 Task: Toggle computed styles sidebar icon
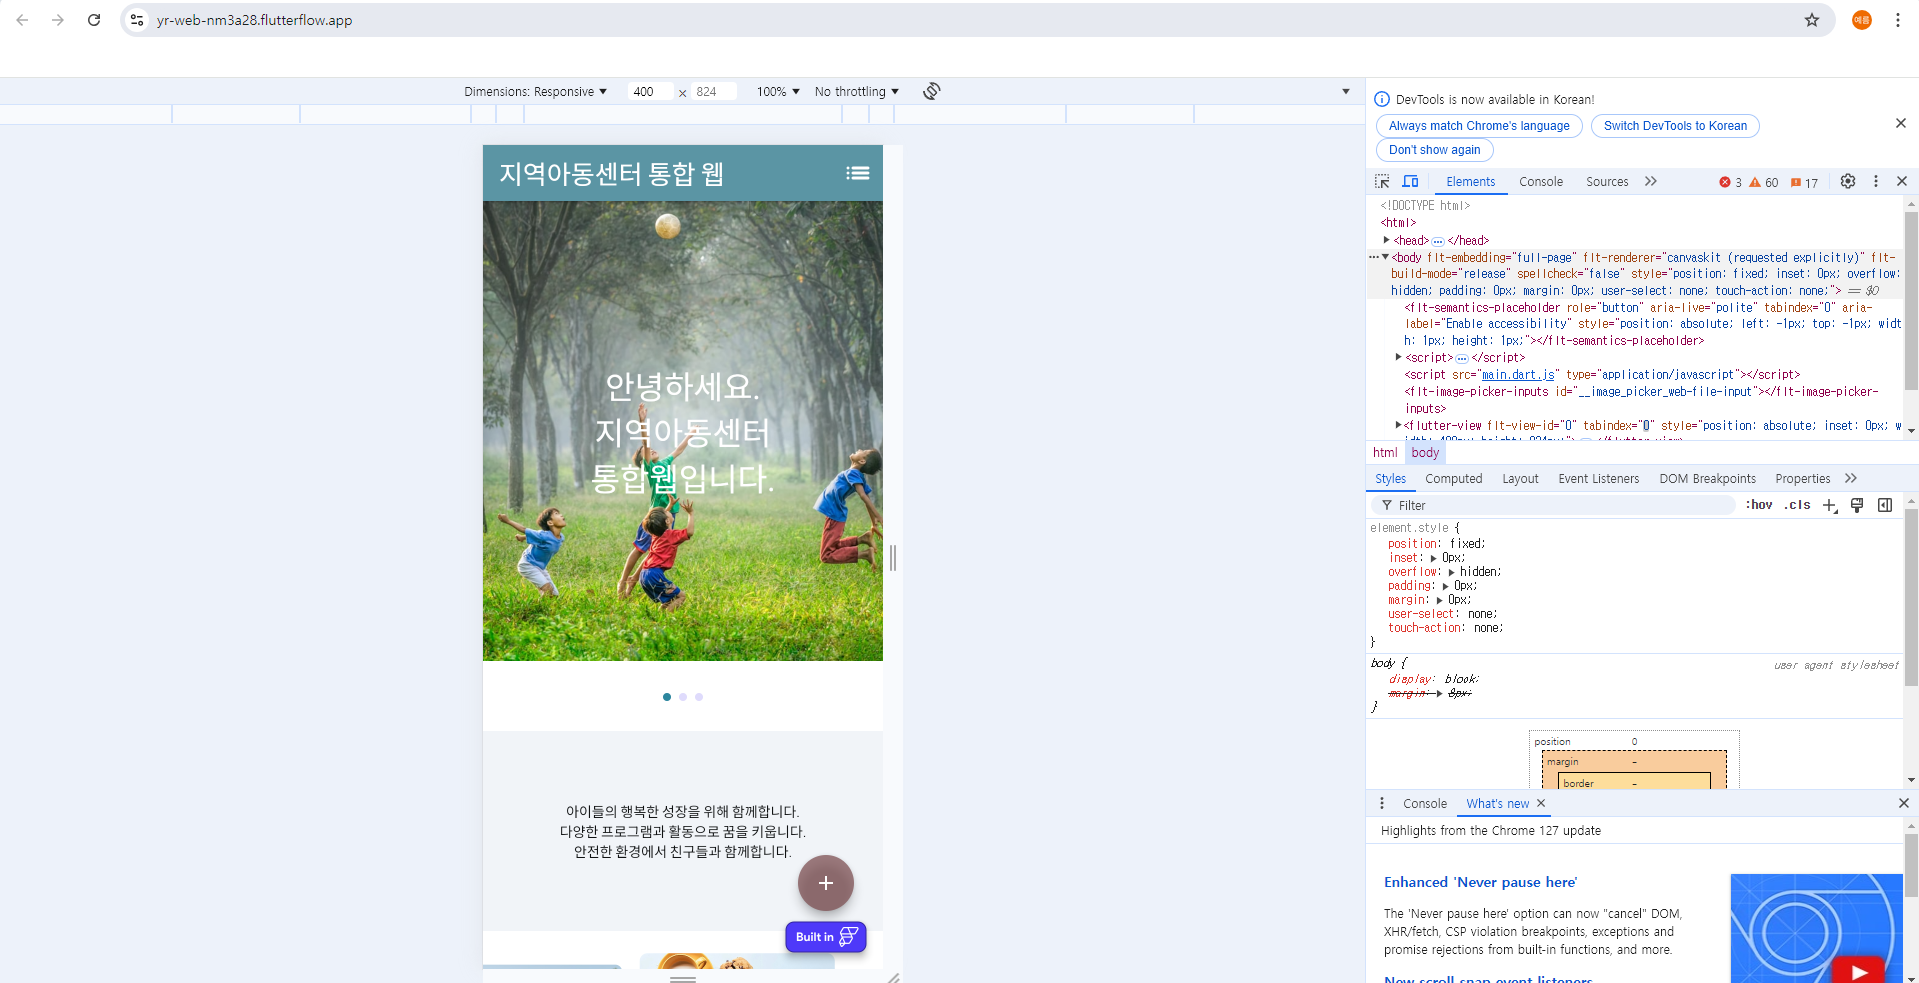[x=1885, y=505]
